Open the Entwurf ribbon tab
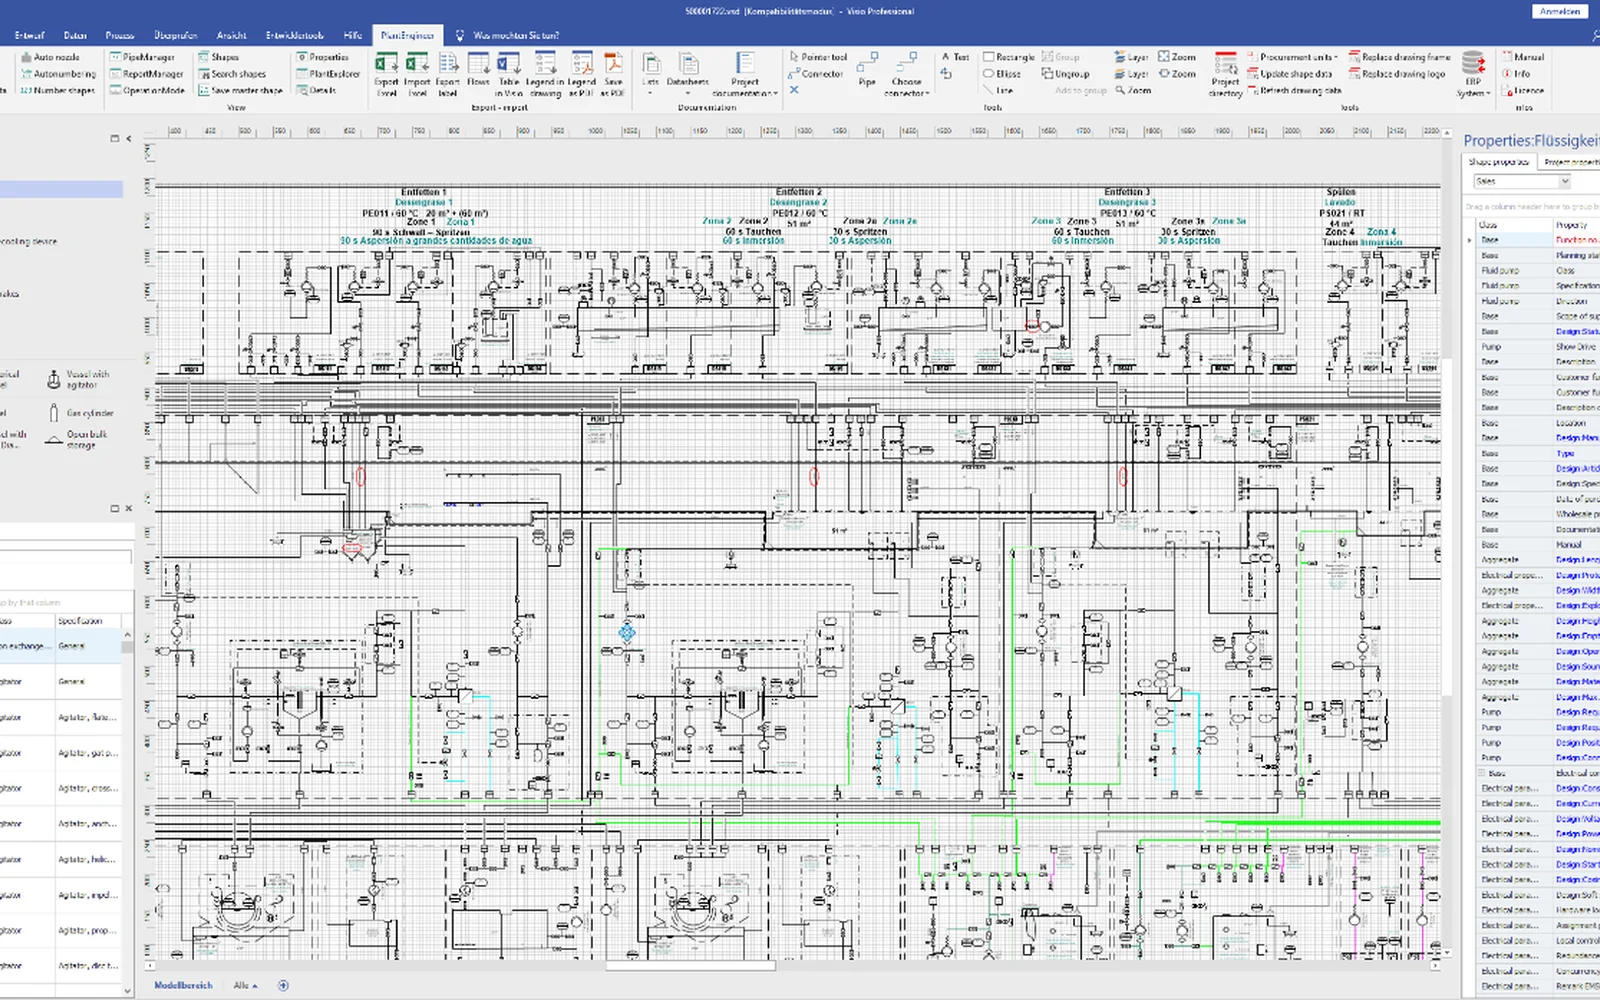The height and width of the screenshot is (1000, 1600). [30, 35]
